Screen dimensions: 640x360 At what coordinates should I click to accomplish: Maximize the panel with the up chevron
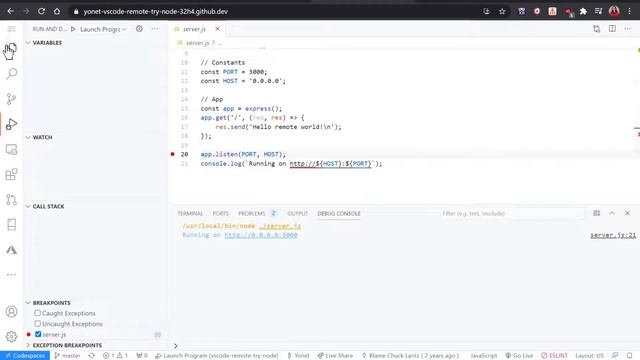click(612, 213)
